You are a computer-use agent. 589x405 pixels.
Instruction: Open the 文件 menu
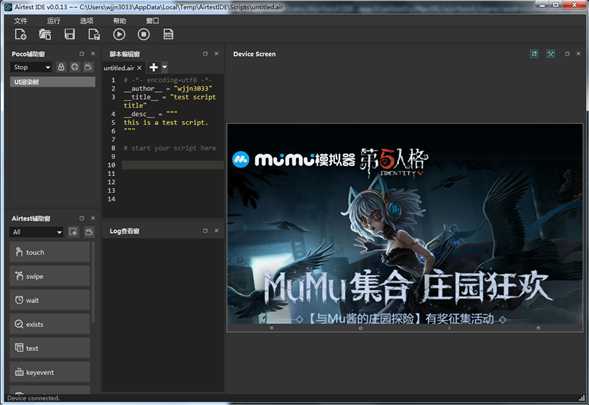coord(20,21)
